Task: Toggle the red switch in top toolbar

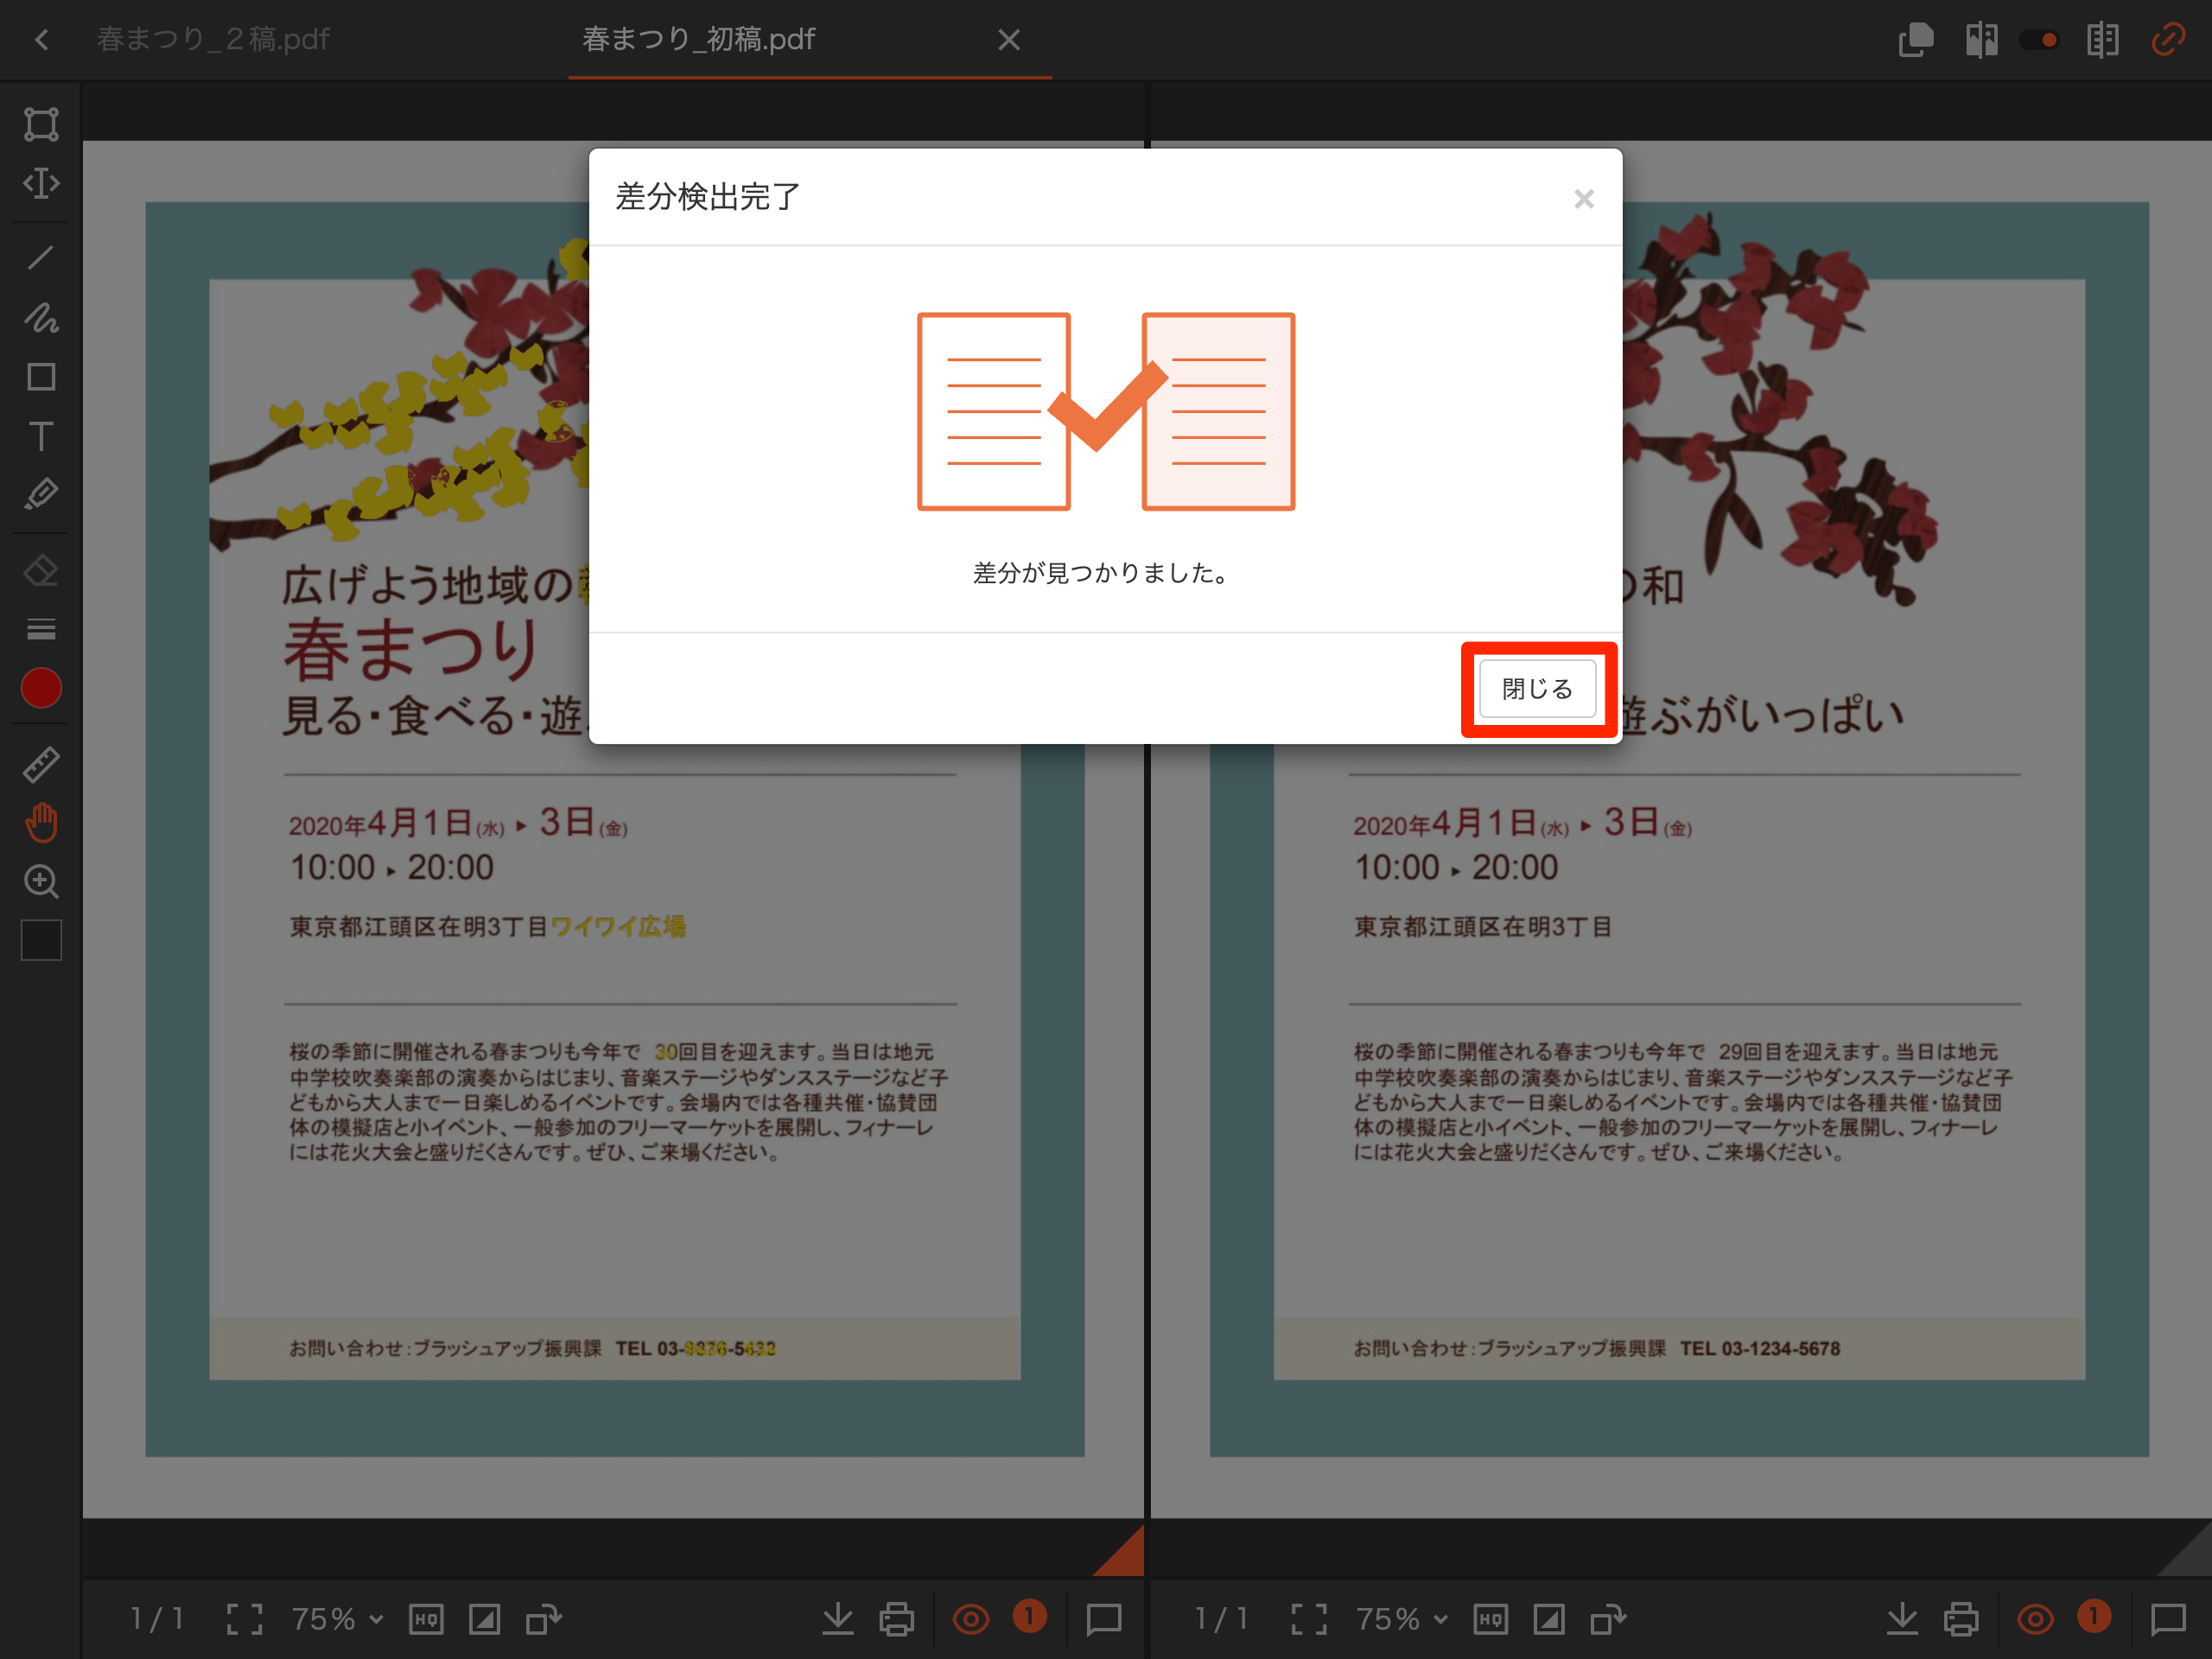Action: [2038, 40]
